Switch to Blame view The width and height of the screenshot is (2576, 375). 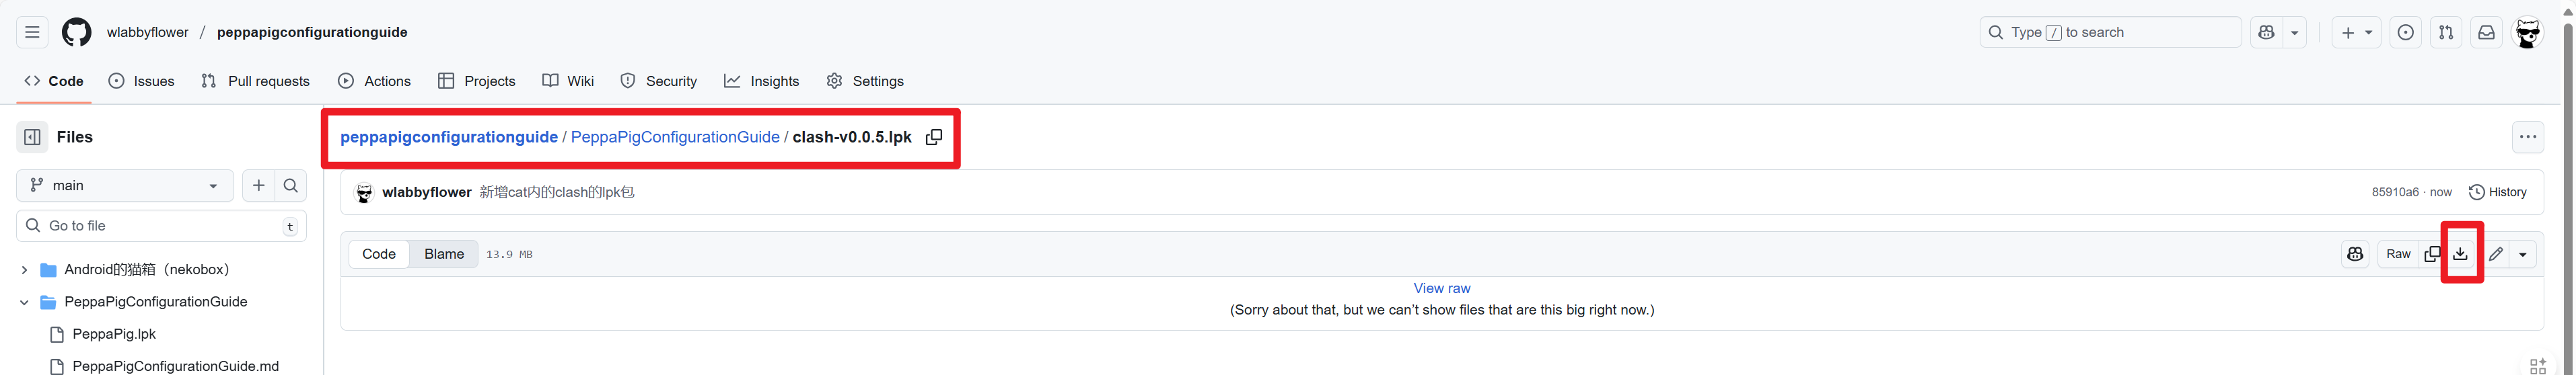[444, 254]
